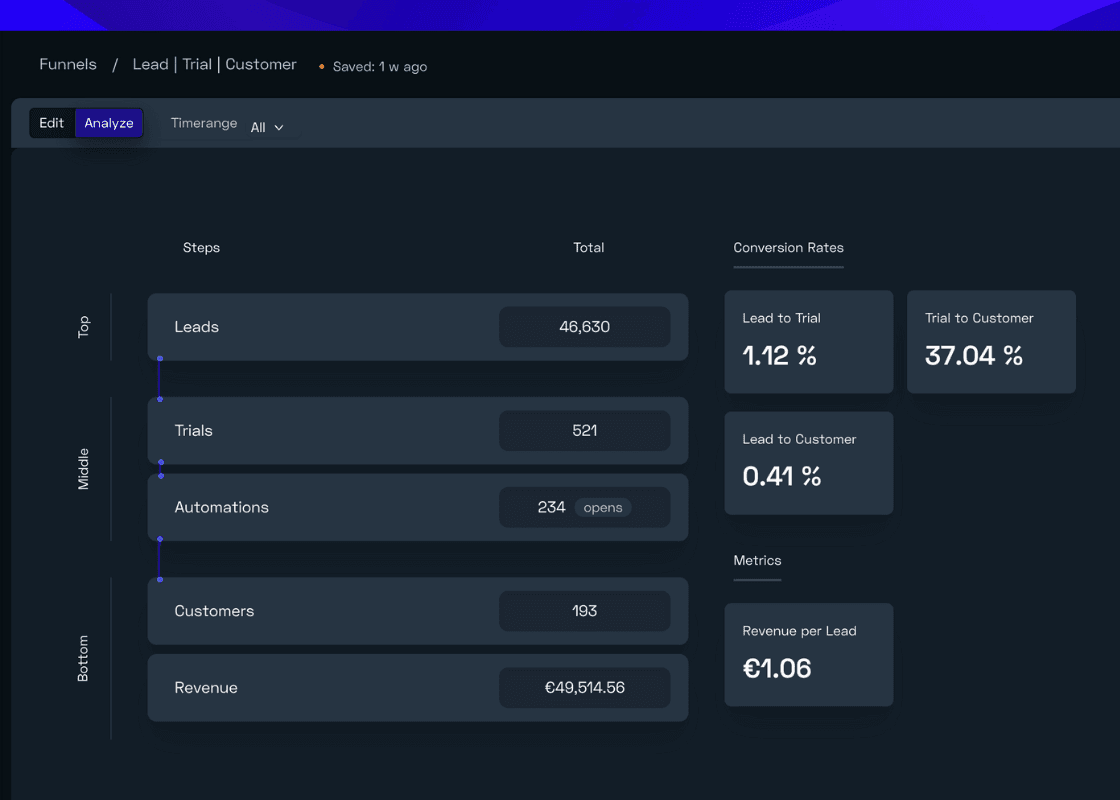The width and height of the screenshot is (1120, 800).
Task: Click the connector dot above the Trials step
Action: click(160, 399)
